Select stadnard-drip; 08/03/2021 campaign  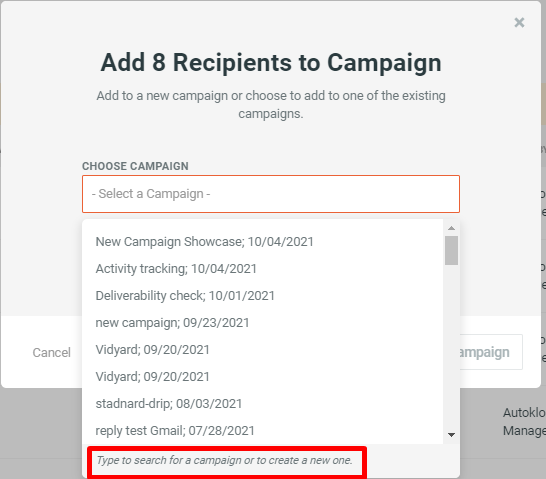(263, 404)
